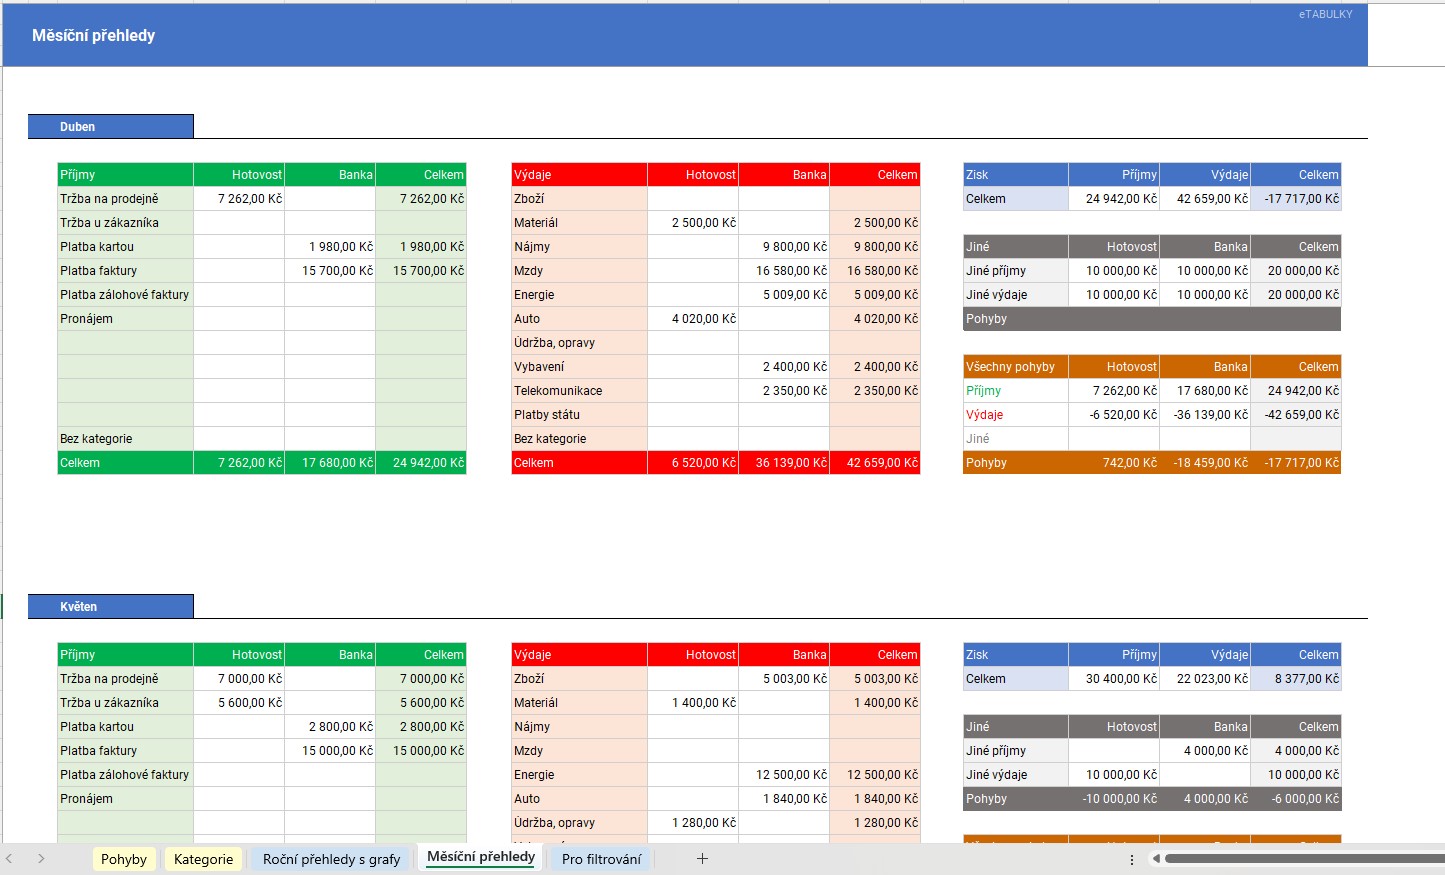Select Duben's orange Všechny pohyby header
The image size is (1445, 875).
click(x=1015, y=367)
